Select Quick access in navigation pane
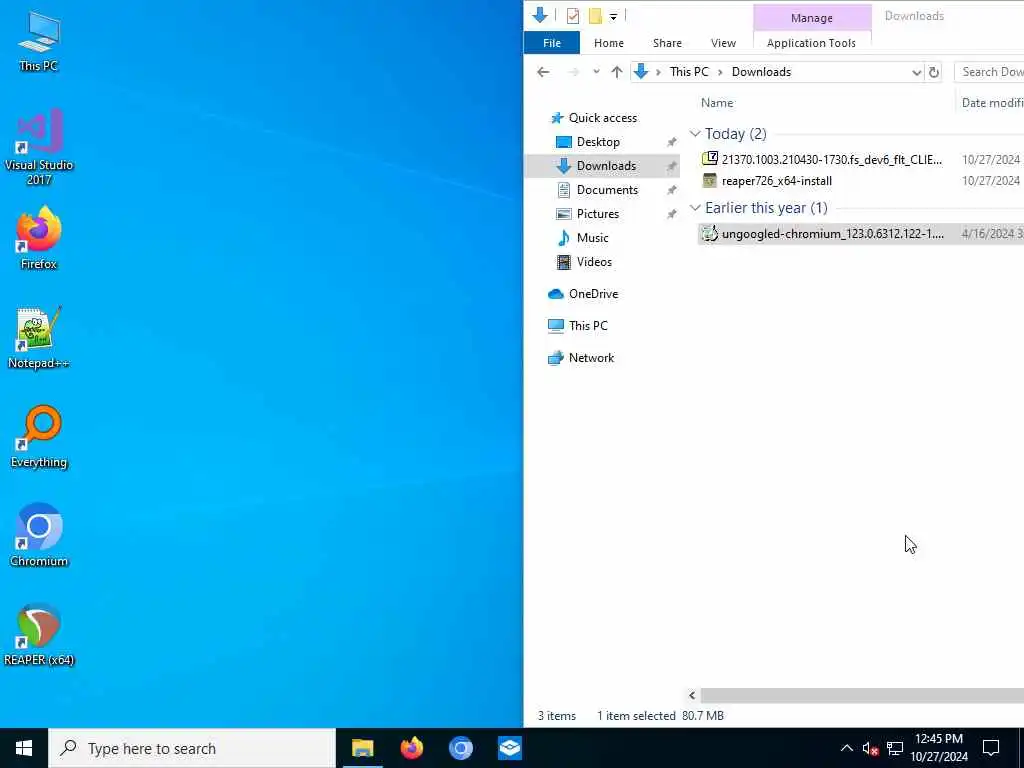The image size is (1024, 768). pos(602,118)
